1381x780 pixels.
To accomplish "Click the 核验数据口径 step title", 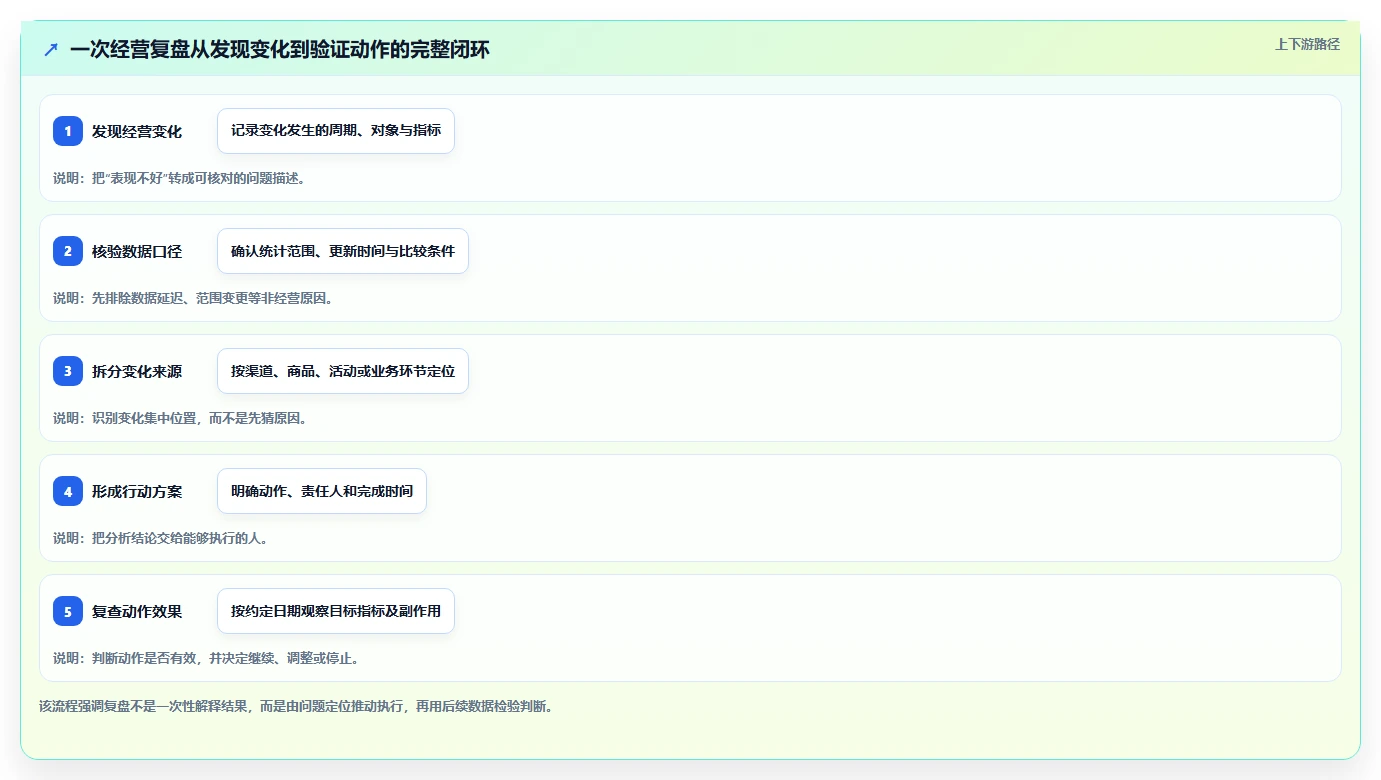I will 137,251.
